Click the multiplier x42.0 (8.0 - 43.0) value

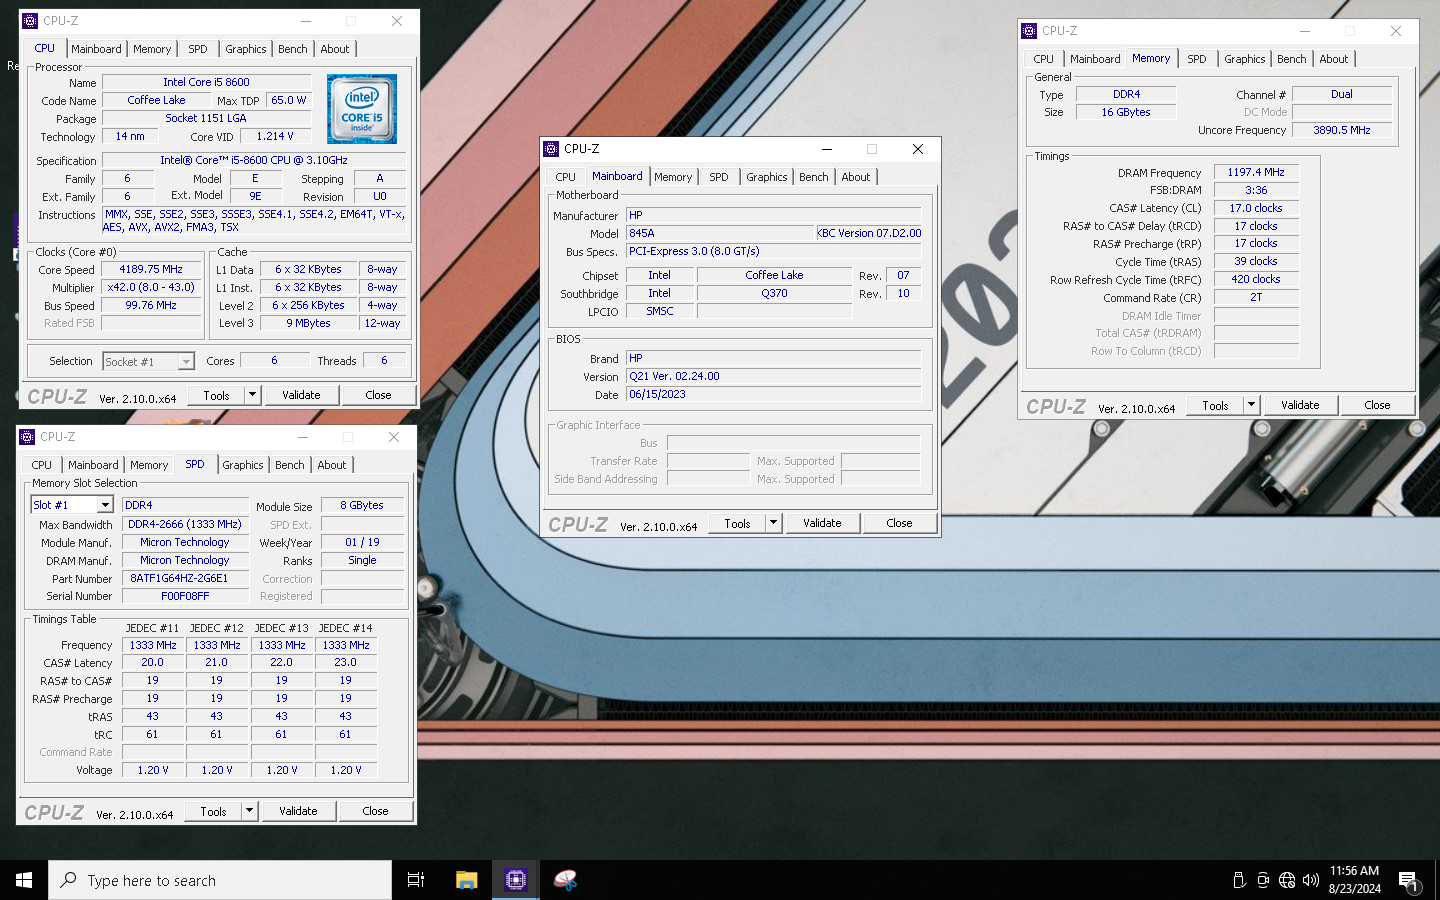click(151, 287)
